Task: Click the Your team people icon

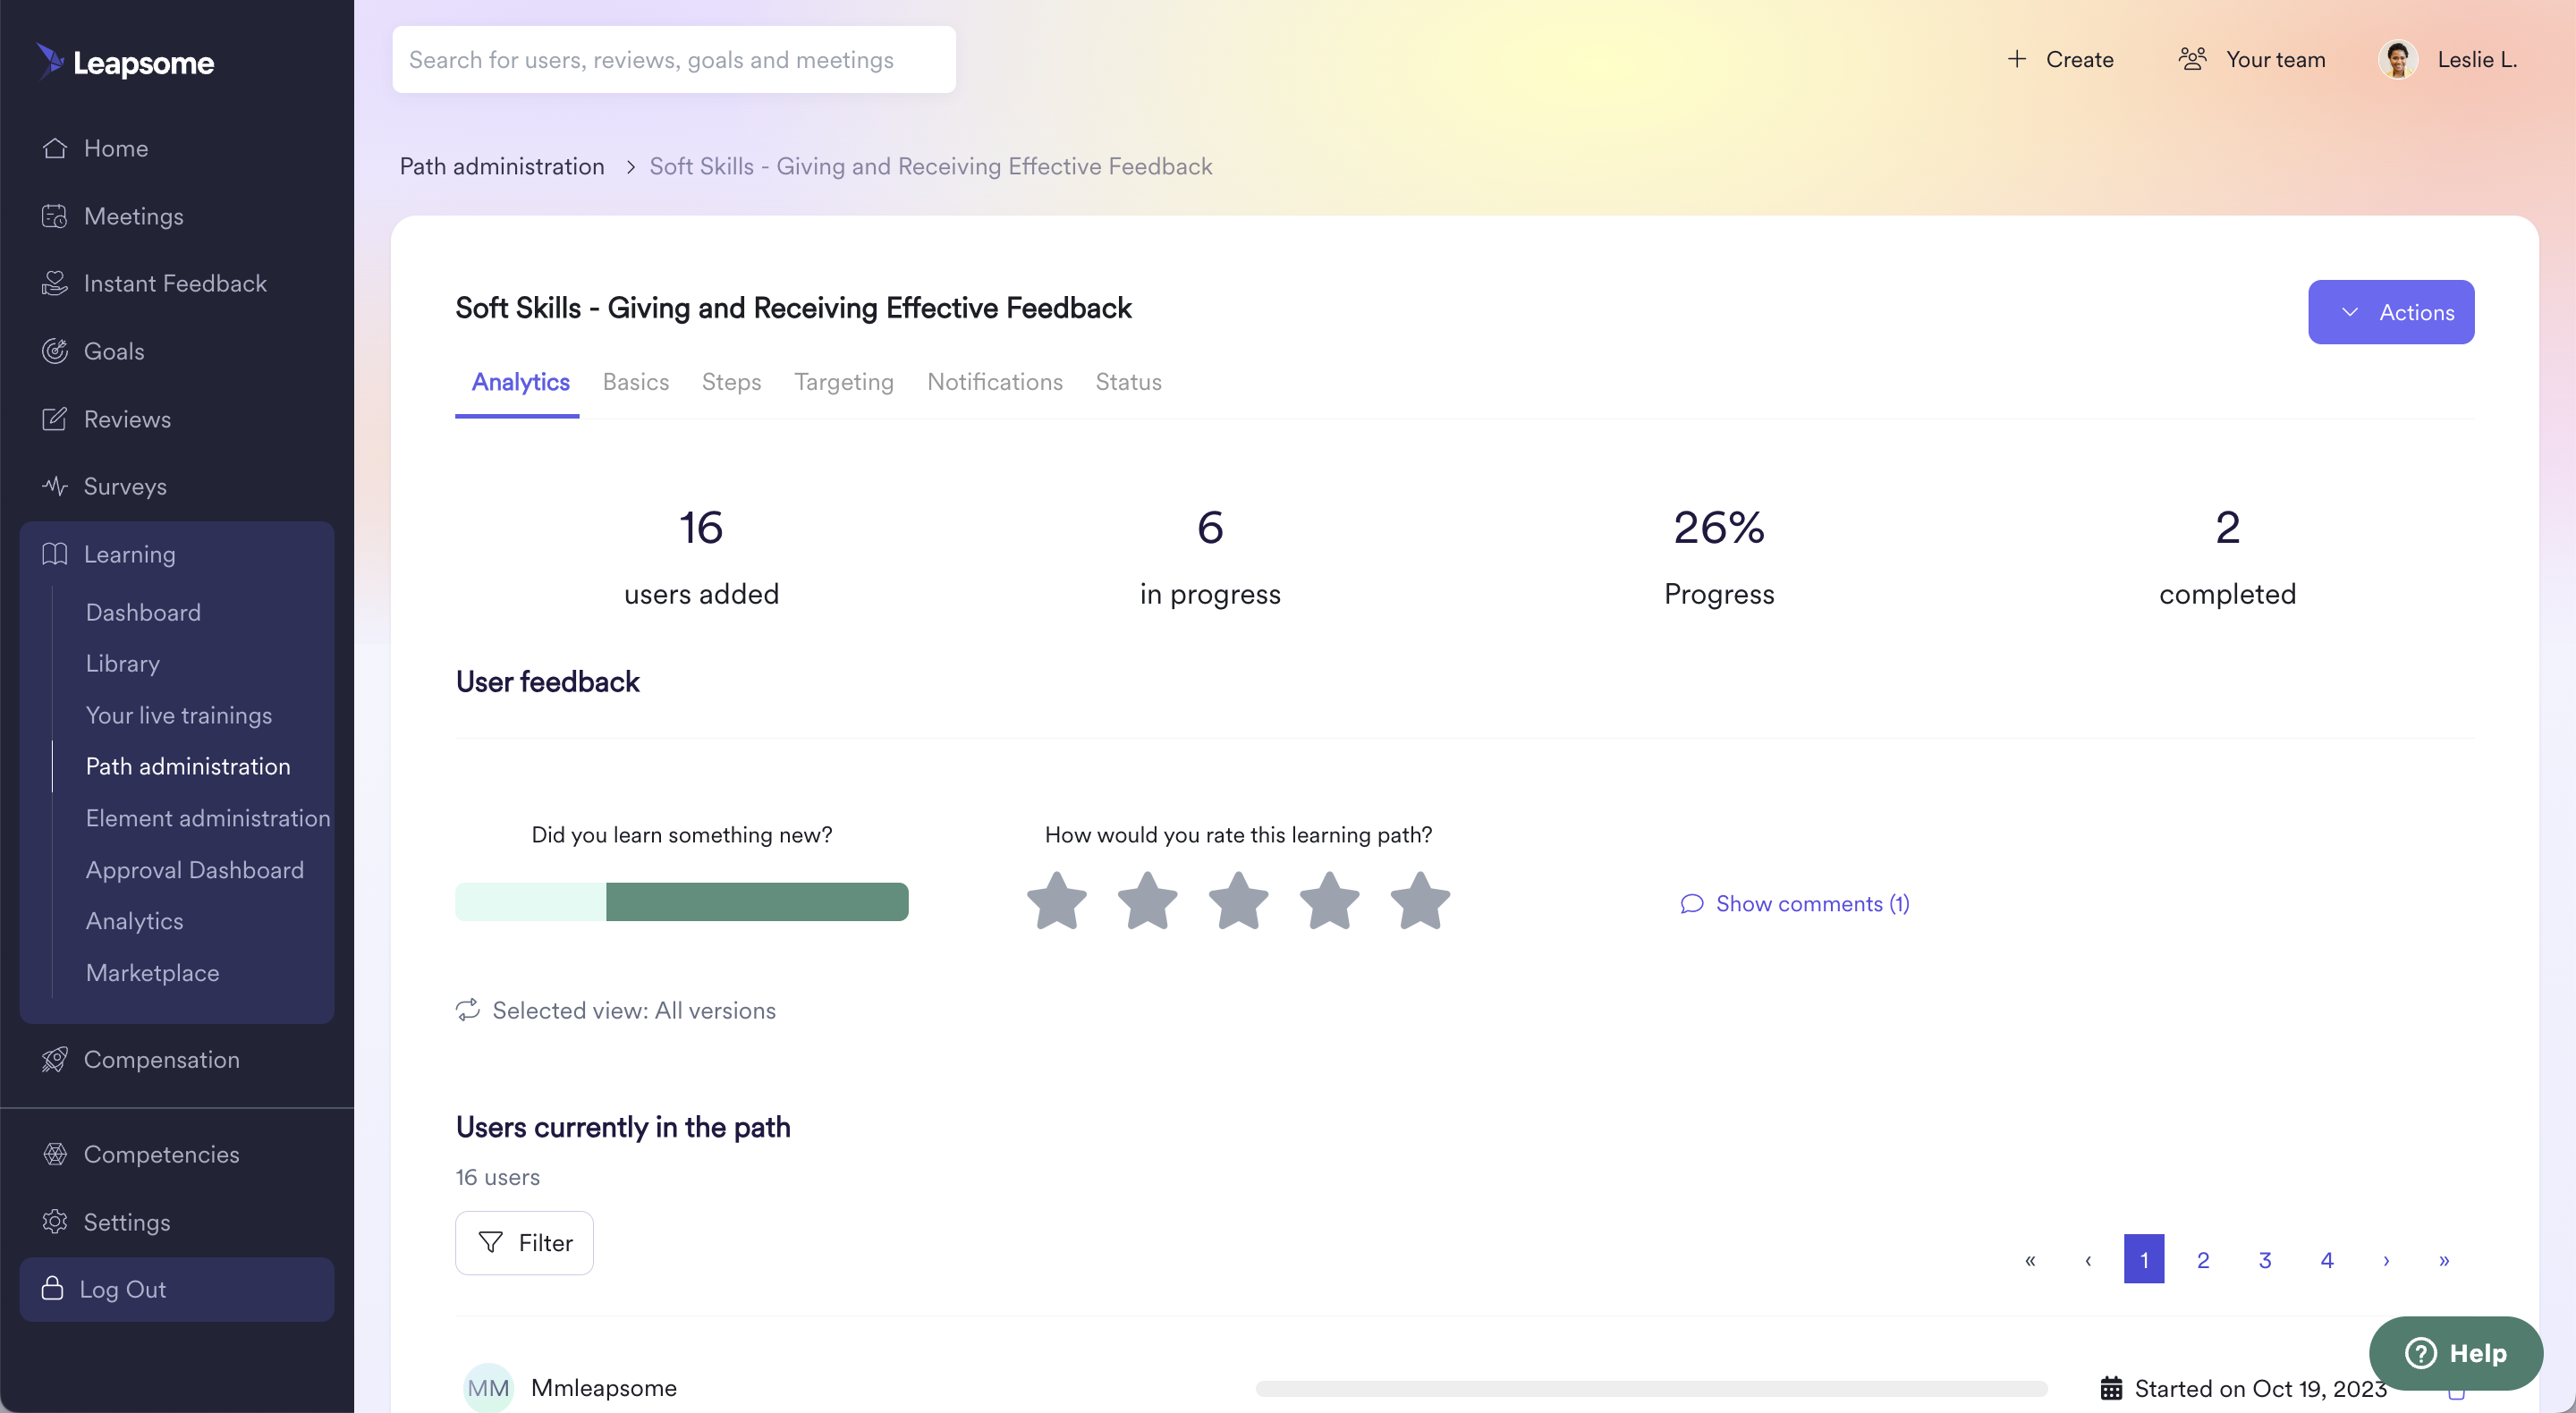Action: point(2192,59)
